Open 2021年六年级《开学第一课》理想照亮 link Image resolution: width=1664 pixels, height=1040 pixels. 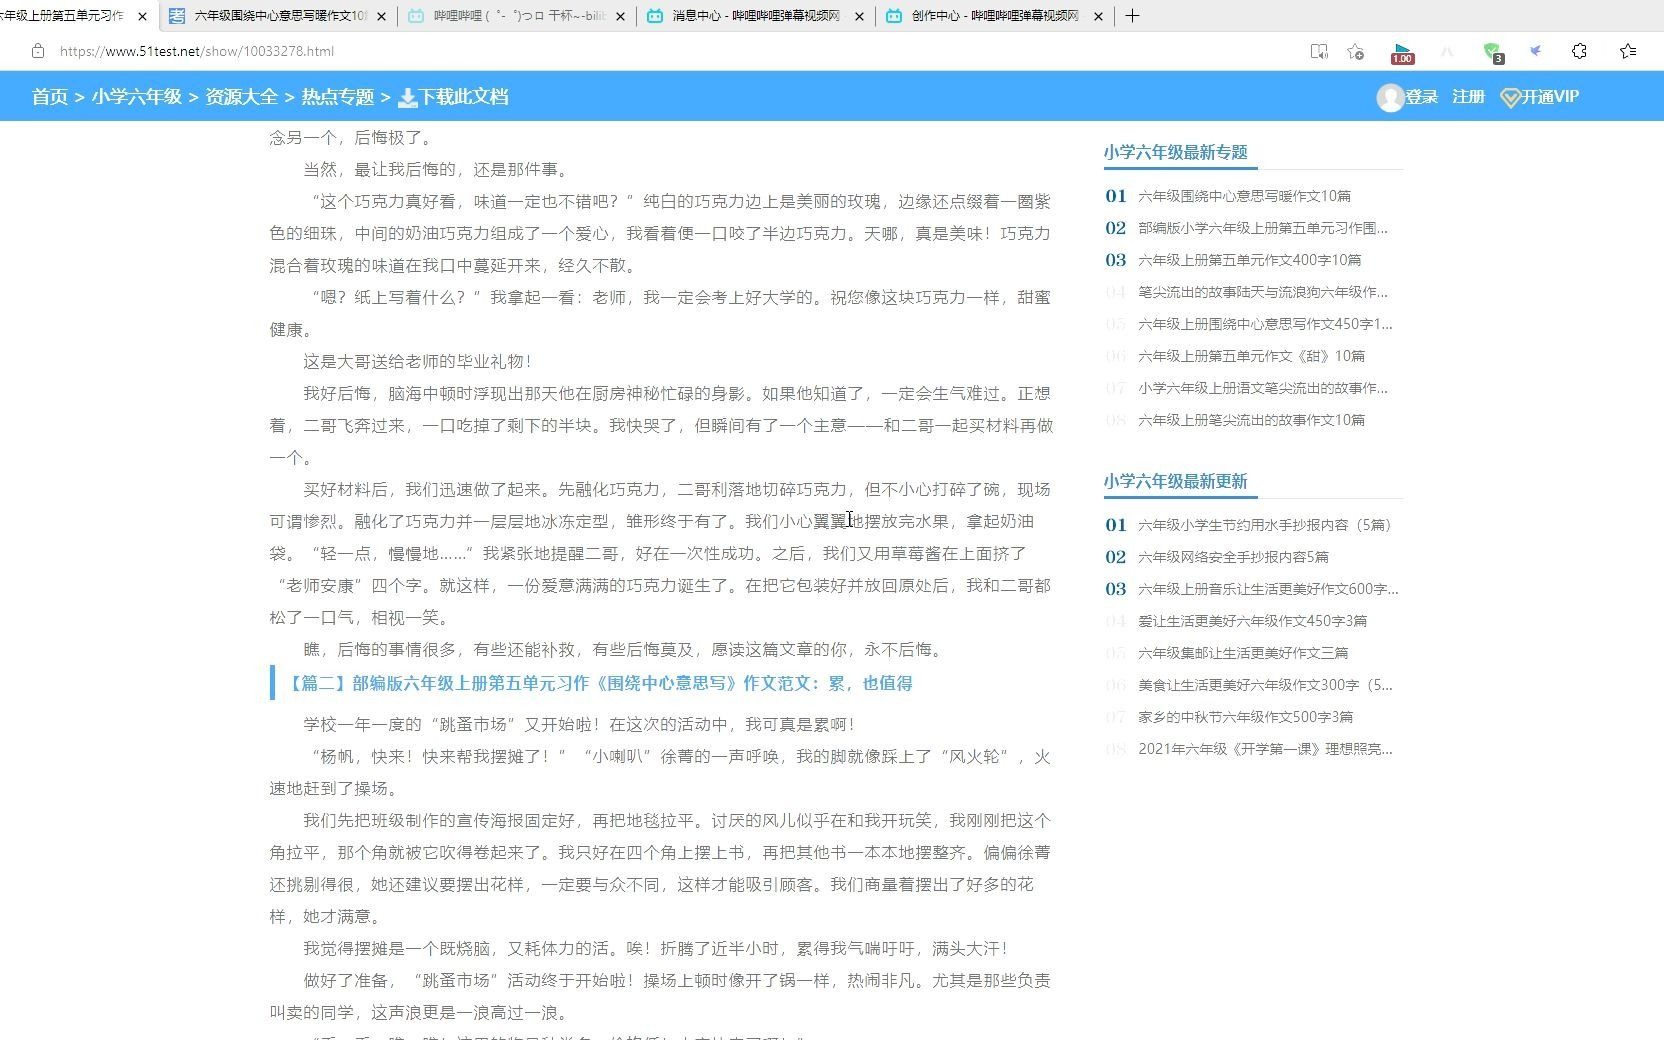pyautogui.click(x=1265, y=749)
